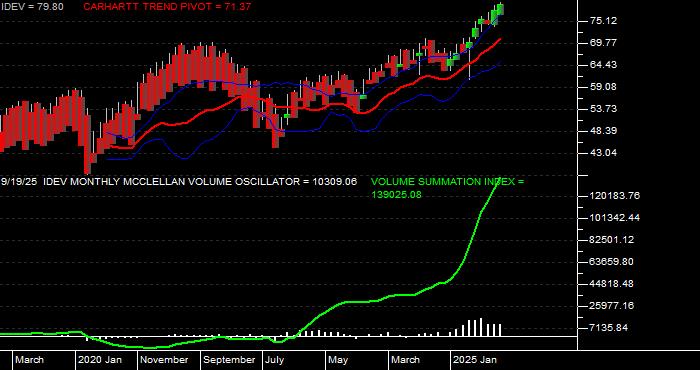
Task: Click the 101342.44 axis value
Action: 615,218
